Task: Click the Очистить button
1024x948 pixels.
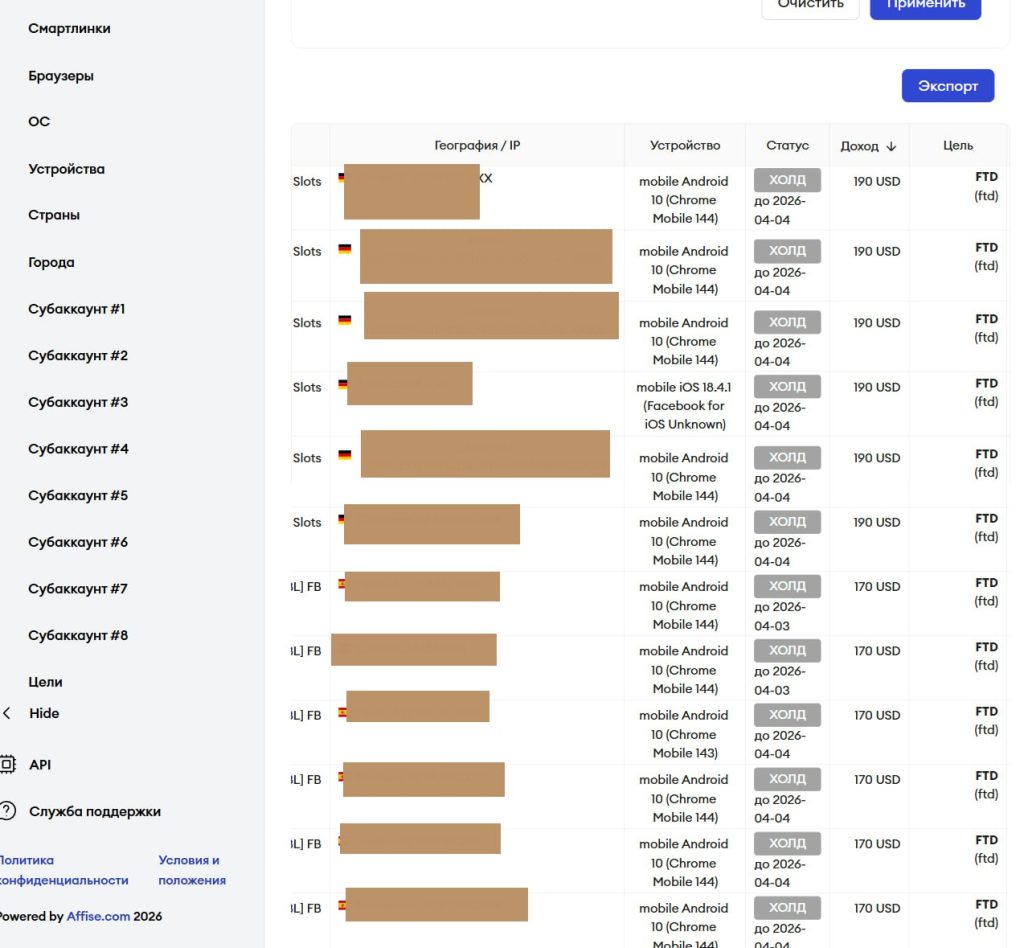Action: [810, 4]
